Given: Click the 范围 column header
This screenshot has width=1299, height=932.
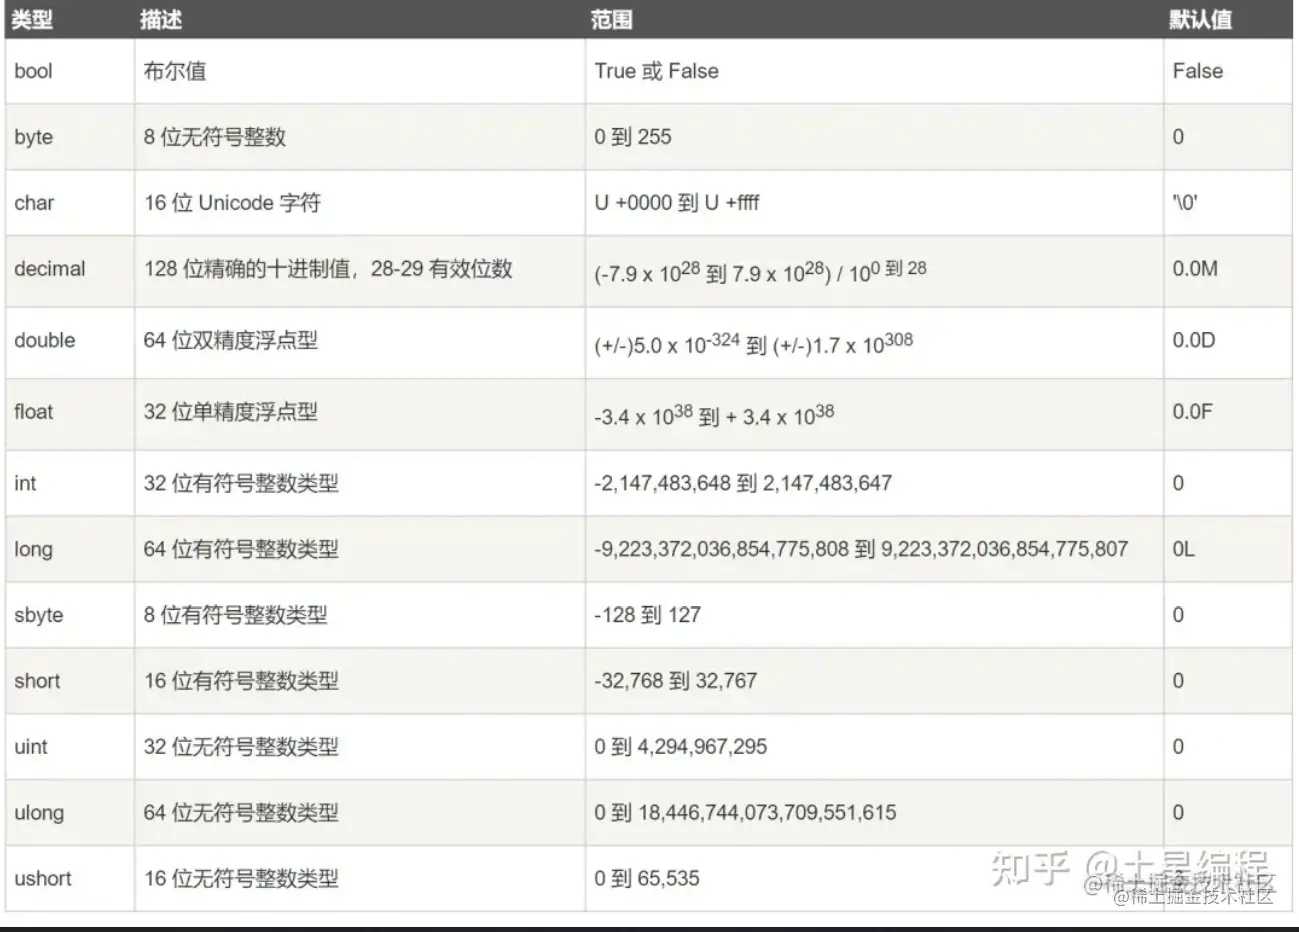Looking at the screenshot, I should (x=611, y=20).
